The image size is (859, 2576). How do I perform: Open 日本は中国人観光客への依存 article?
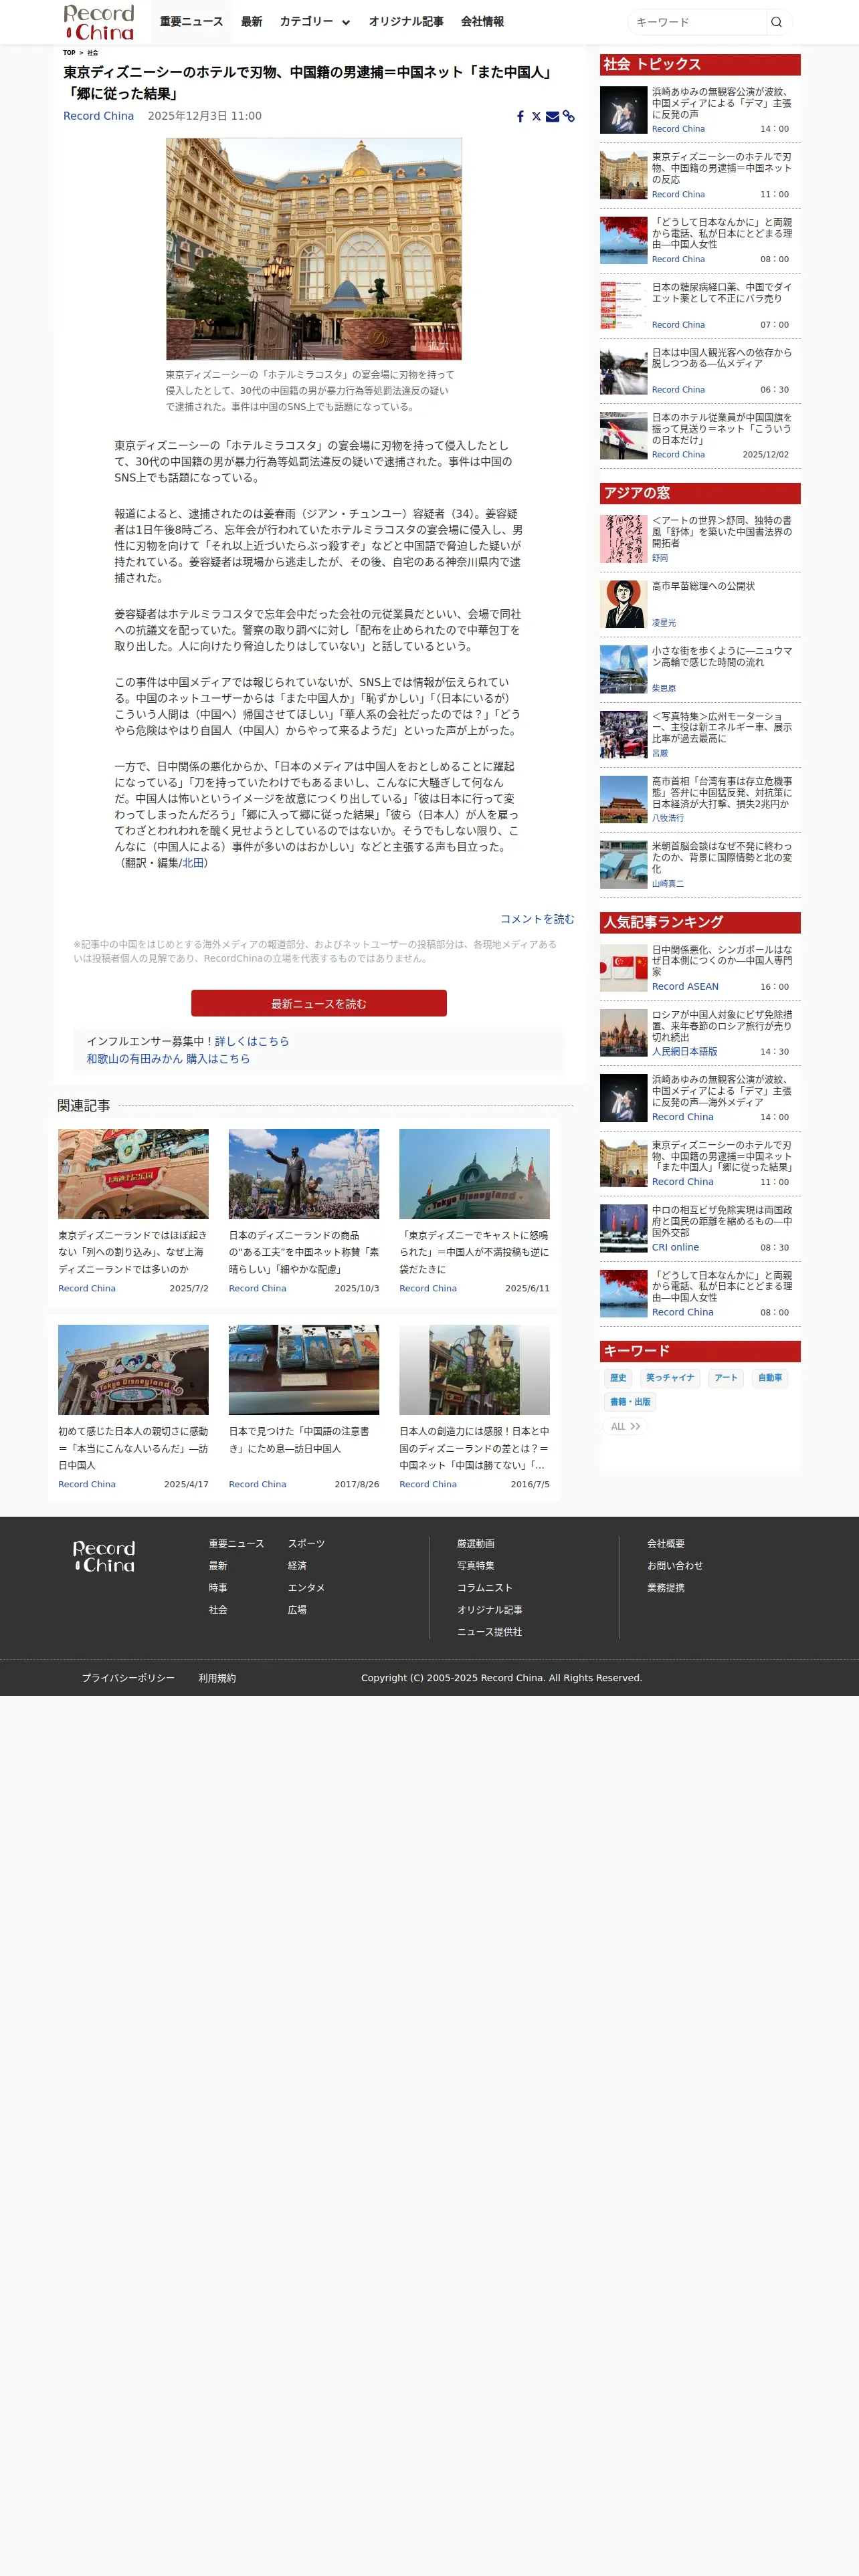[x=721, y=358]
